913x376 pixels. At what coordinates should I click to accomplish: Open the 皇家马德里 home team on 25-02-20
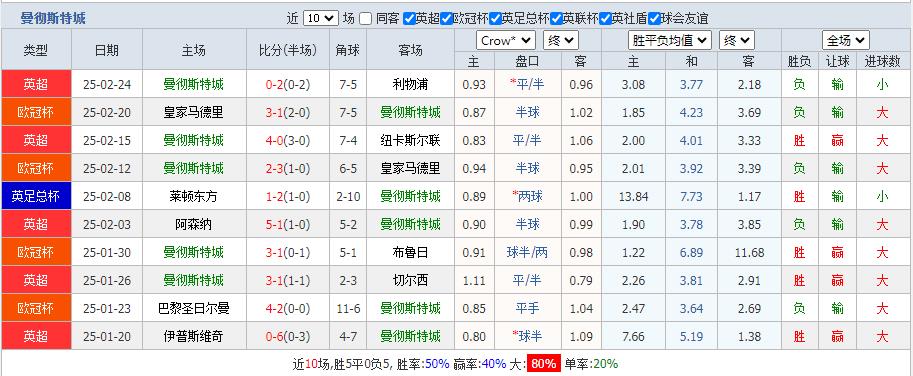(x=193, y=112)
